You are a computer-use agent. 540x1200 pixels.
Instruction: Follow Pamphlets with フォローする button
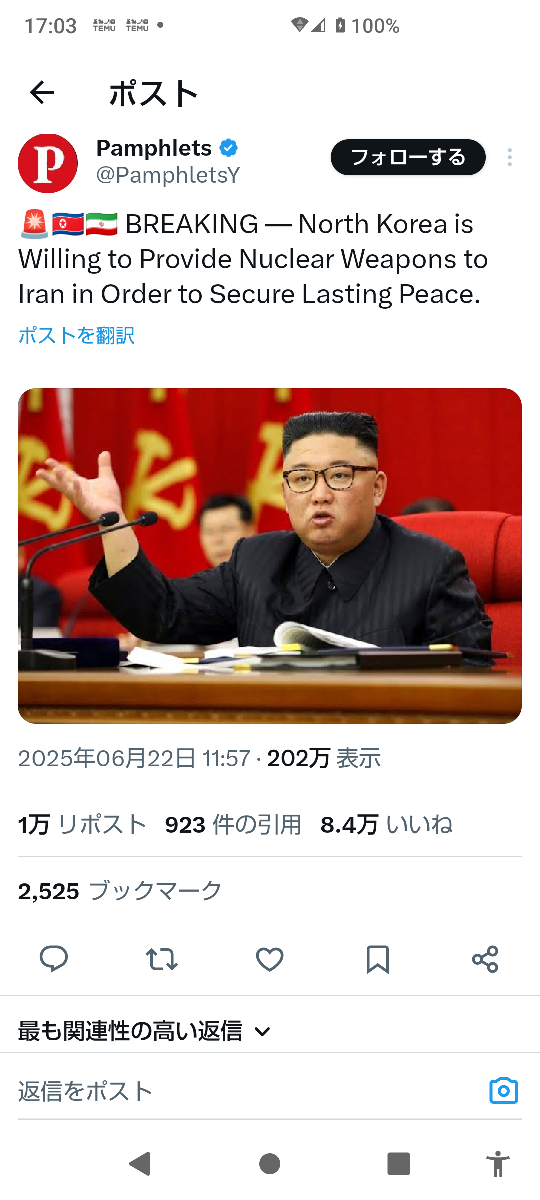(408, 157)
